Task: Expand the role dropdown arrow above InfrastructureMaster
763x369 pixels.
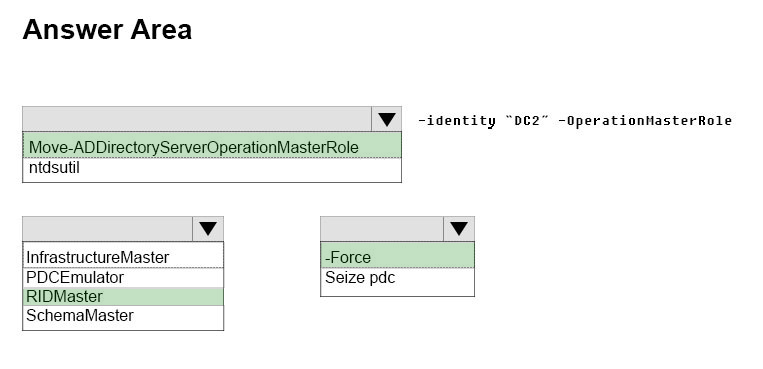Action: (208, 229)
